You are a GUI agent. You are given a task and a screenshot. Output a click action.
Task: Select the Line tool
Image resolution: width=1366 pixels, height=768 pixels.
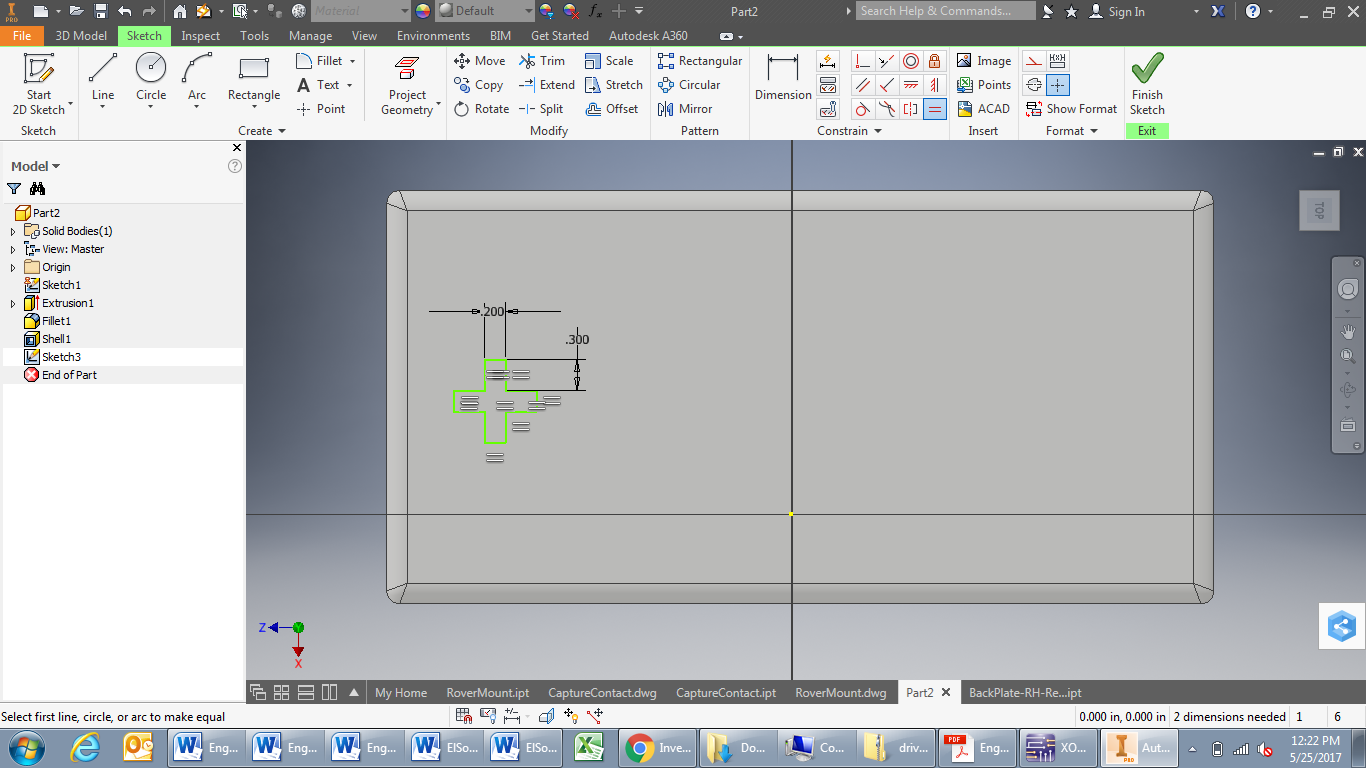click(x=103, y=81)
